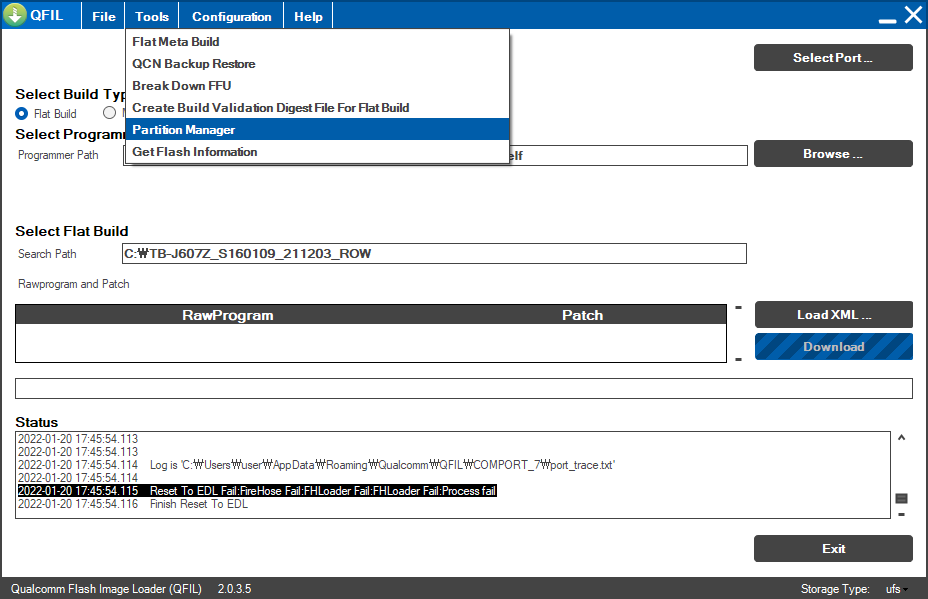Close the QFIL window
928x599 pixels.
[x=913, y=14]
